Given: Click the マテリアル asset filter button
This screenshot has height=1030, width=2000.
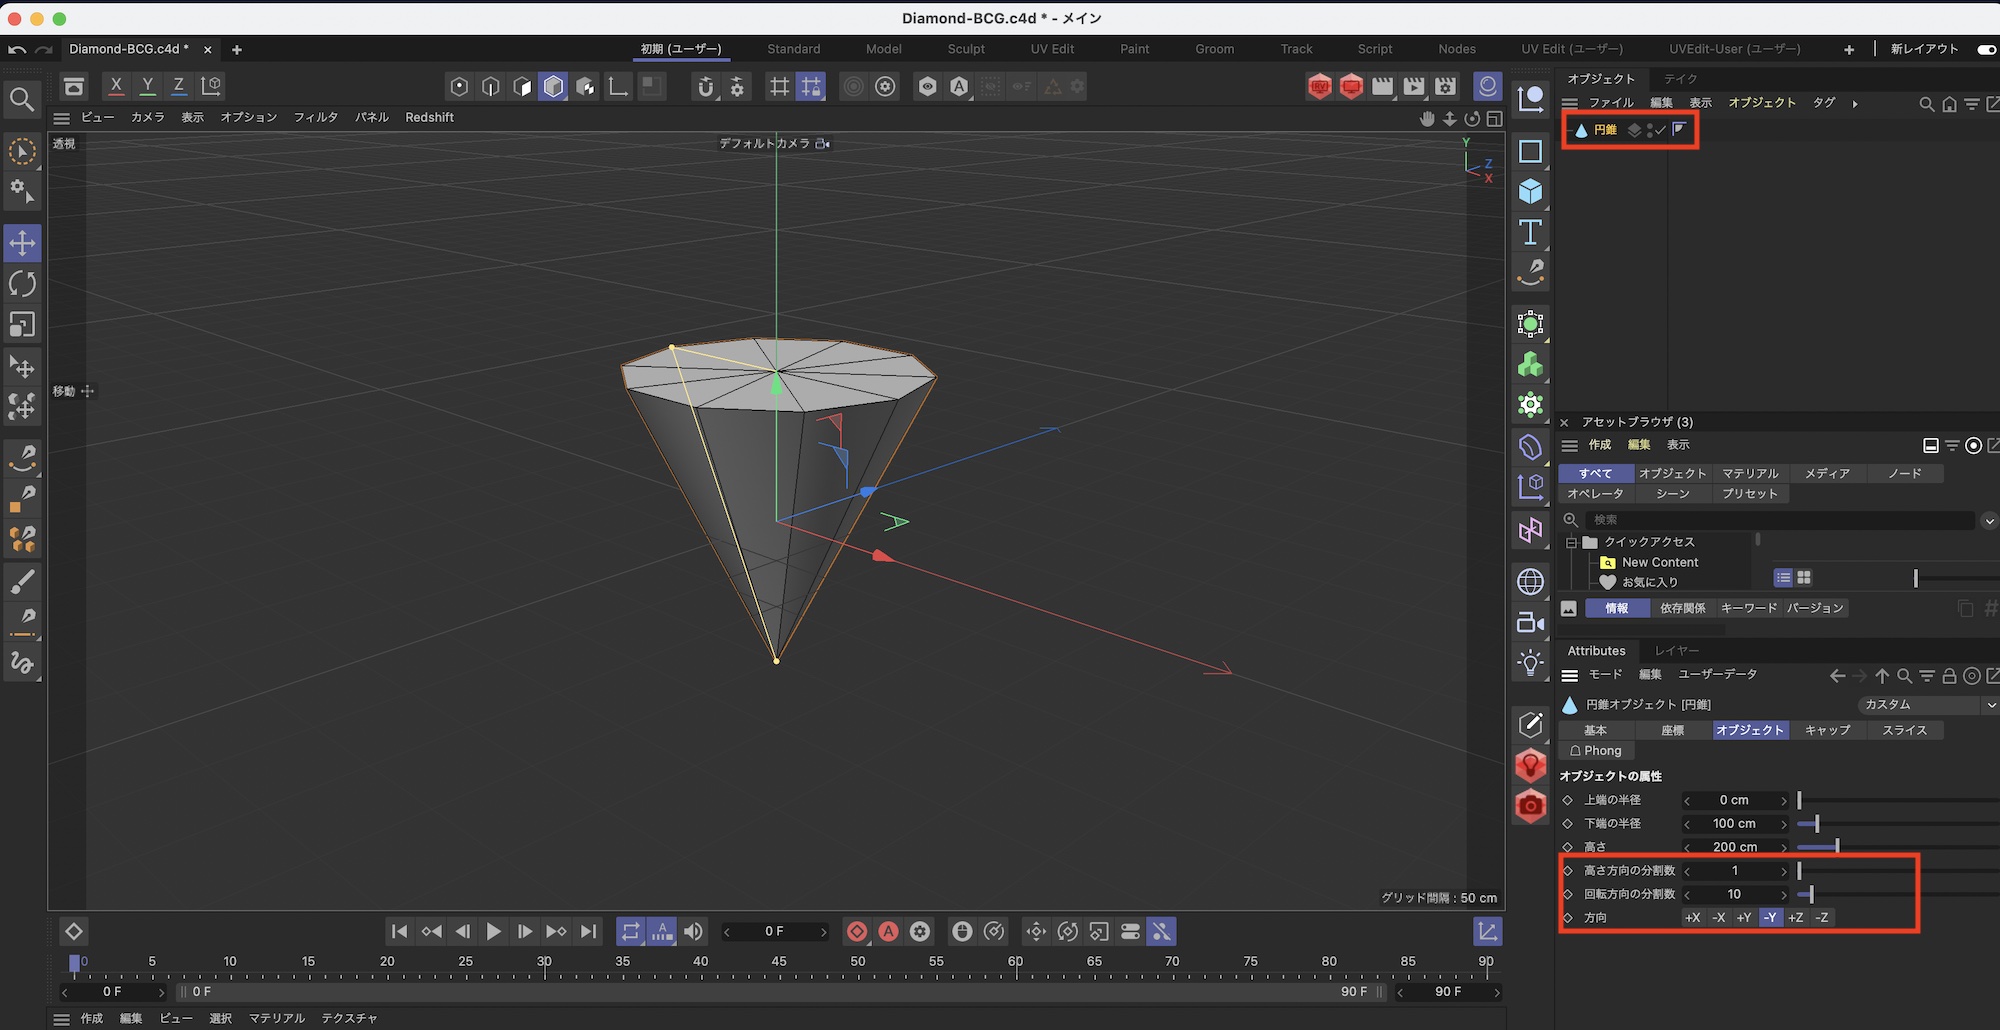Looking at the screenshot, I should click(1750, 474).
